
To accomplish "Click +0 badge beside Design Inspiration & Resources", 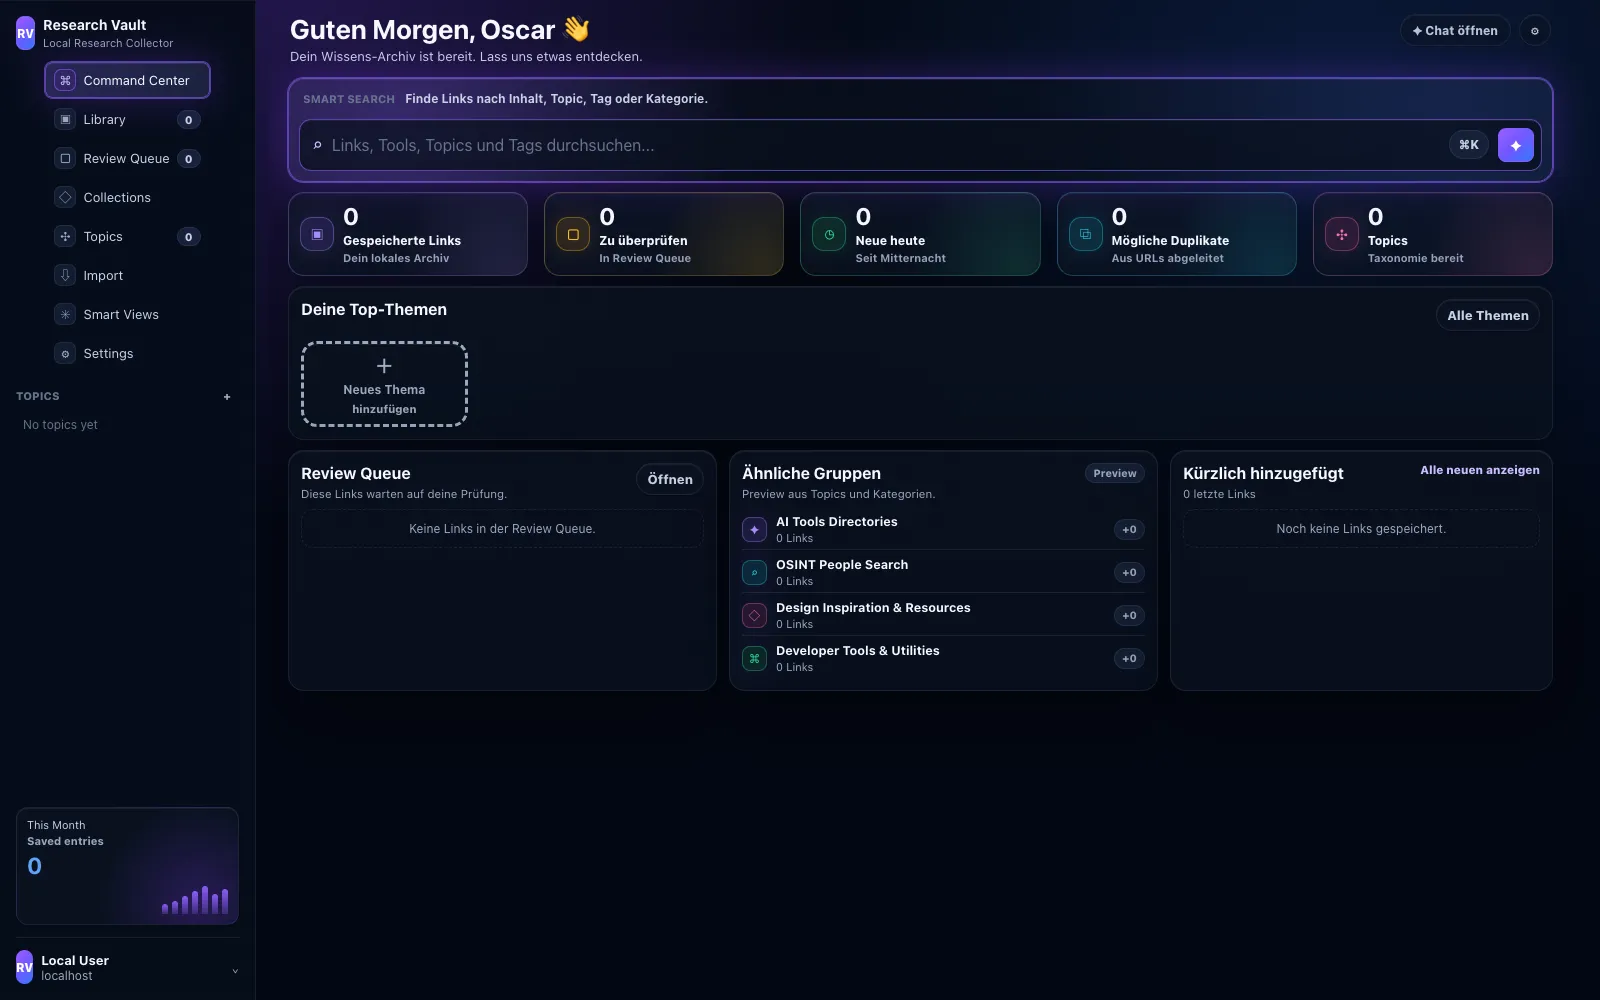I will click(1129, 615).
